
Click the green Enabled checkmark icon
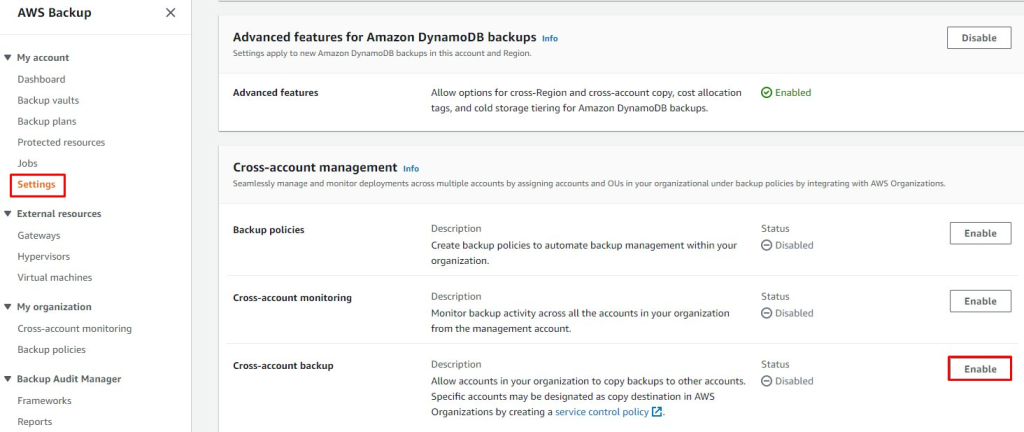tap(767, 93)
